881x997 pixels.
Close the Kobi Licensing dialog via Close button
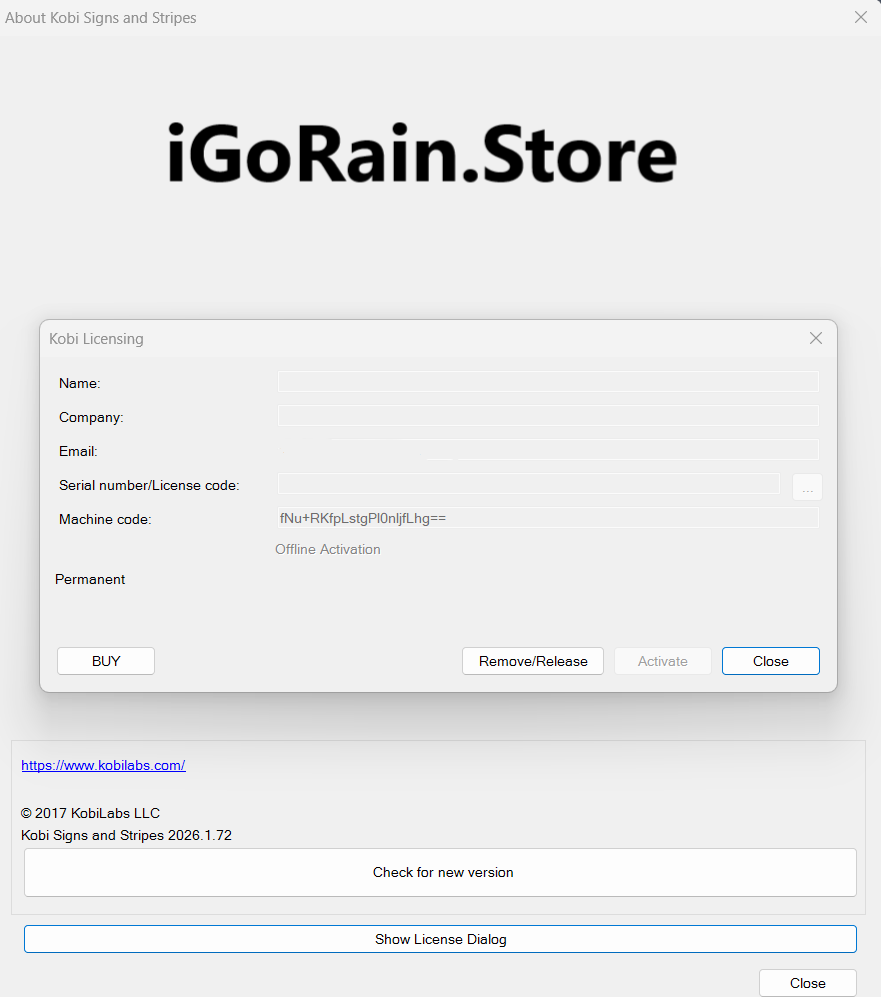pyautogui.click(x=770, y=661)
